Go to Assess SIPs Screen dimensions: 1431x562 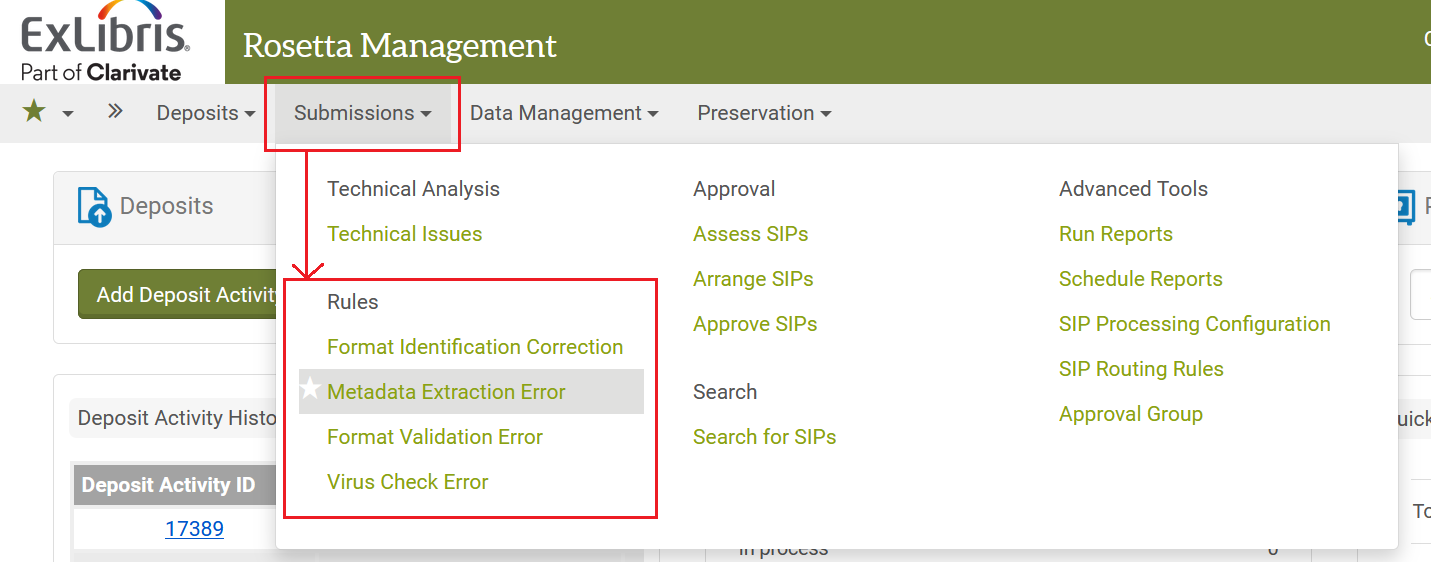coord(750,234)
